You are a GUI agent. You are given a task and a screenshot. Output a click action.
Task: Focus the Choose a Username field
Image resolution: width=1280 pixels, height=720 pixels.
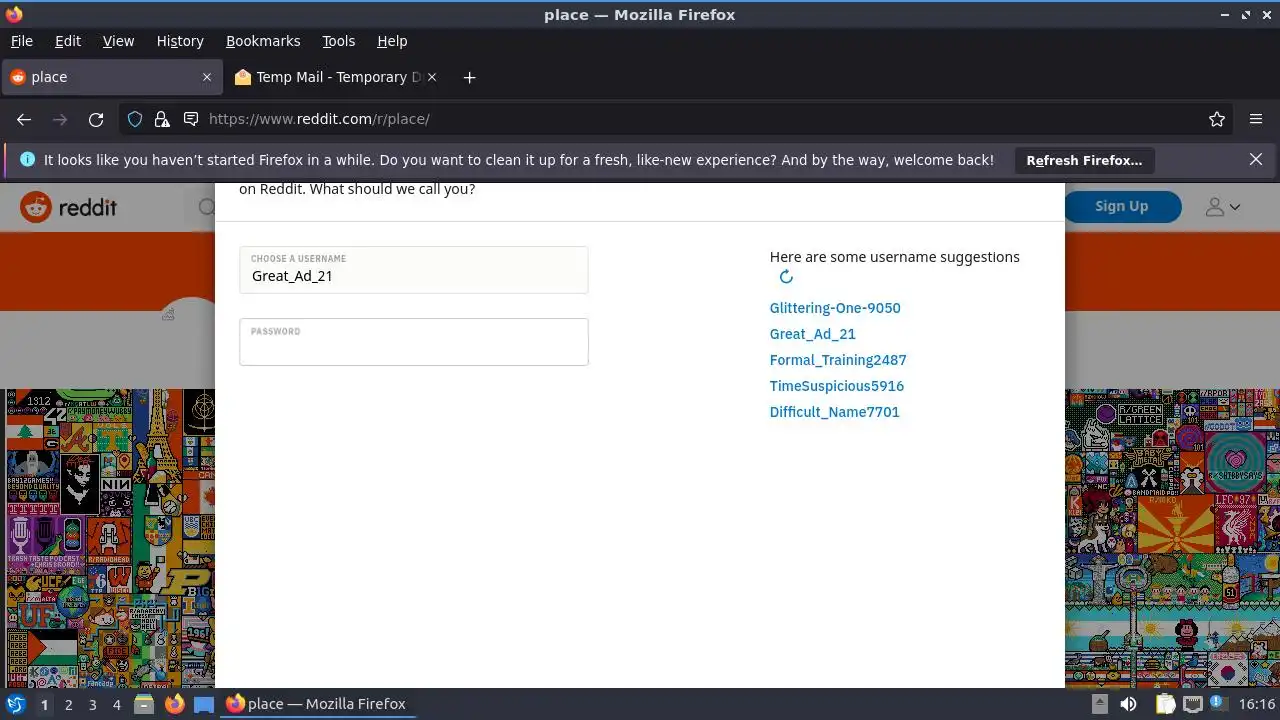pyautogui.click(x=414, y=270)
